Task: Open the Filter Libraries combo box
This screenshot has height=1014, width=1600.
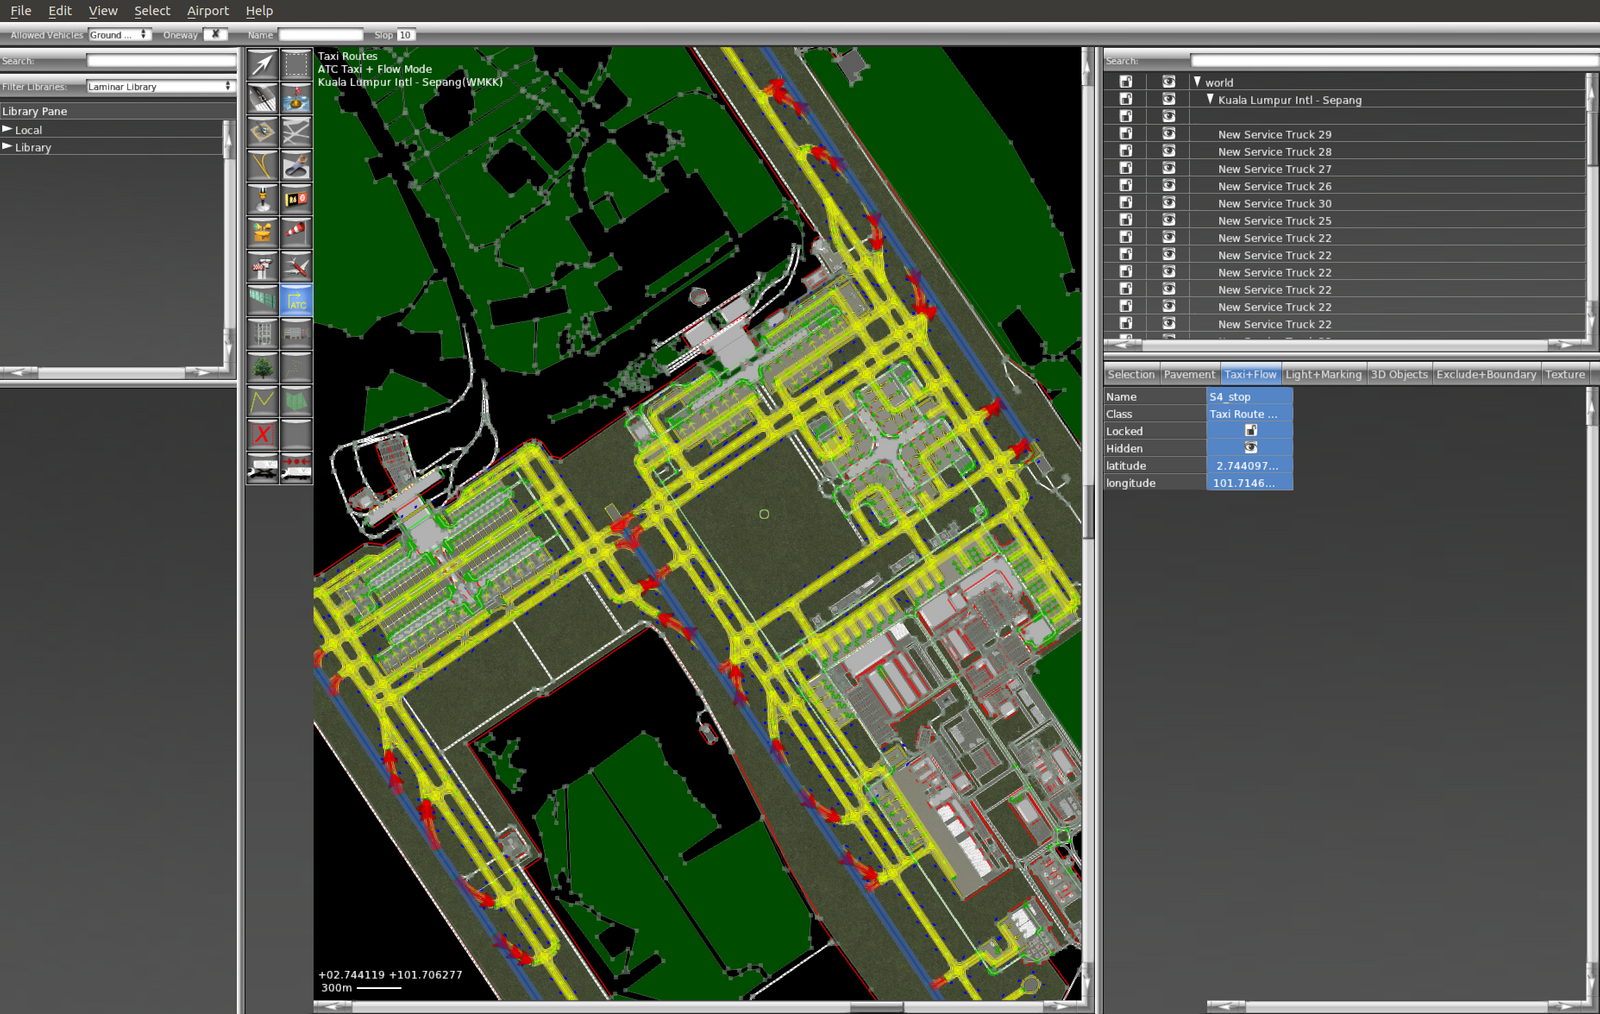Action: pos(160,87)
